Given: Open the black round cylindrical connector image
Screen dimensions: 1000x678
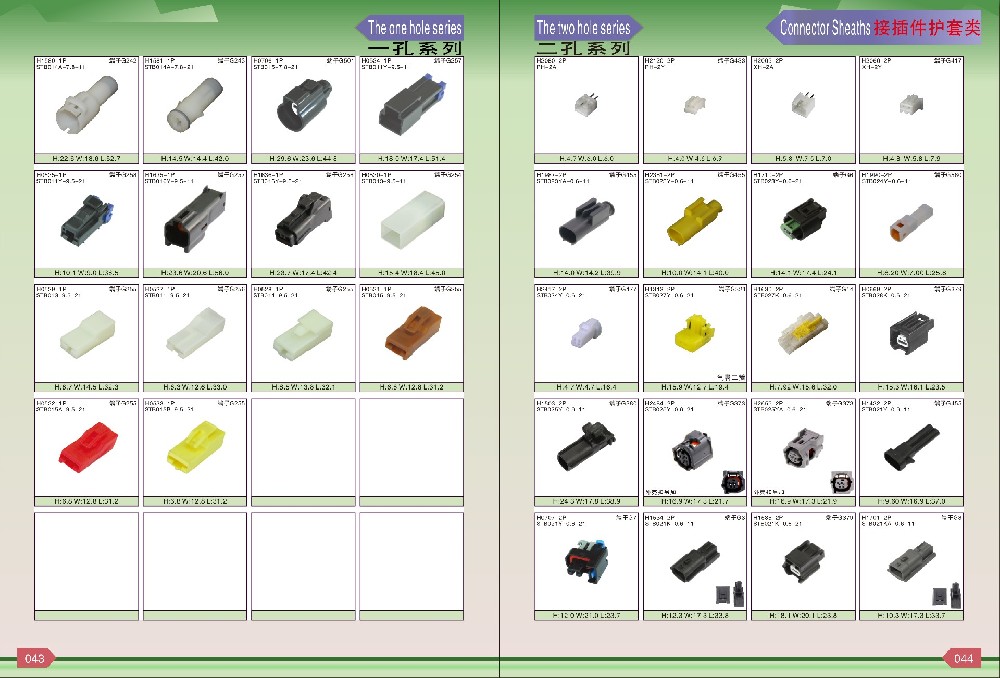Looking at the screenshot, I should click(304, 104).
